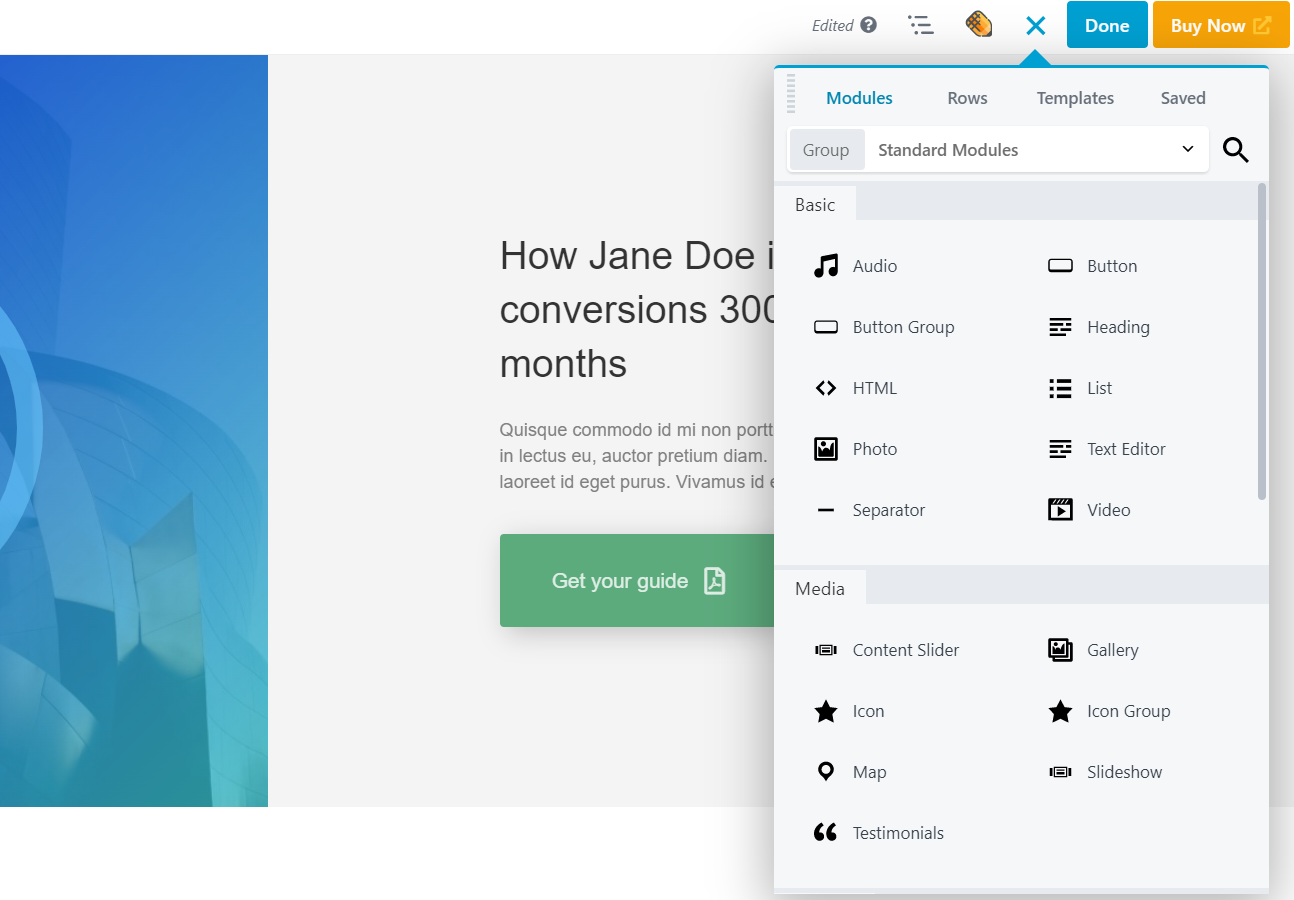Select the Video module clapboard icon

click(x=1060, y=510)
